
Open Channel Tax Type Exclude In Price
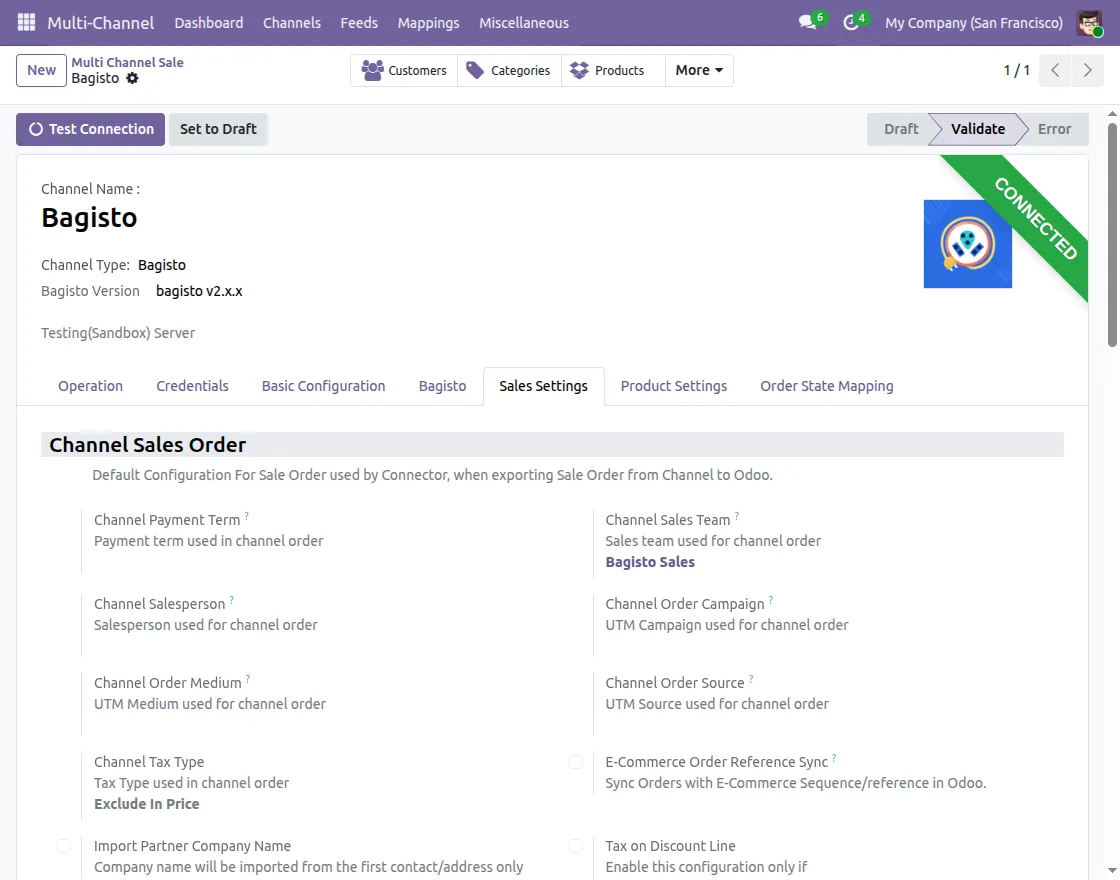tap(146, 804)
